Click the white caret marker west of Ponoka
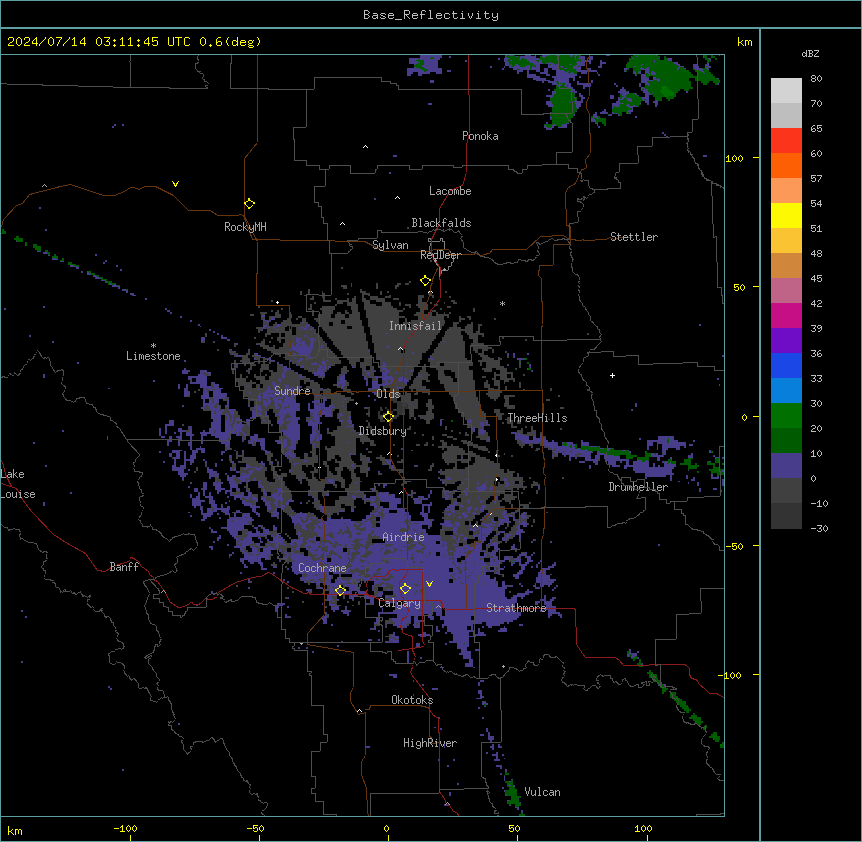This screenshot has height=842, width=862. pos(365,147)
